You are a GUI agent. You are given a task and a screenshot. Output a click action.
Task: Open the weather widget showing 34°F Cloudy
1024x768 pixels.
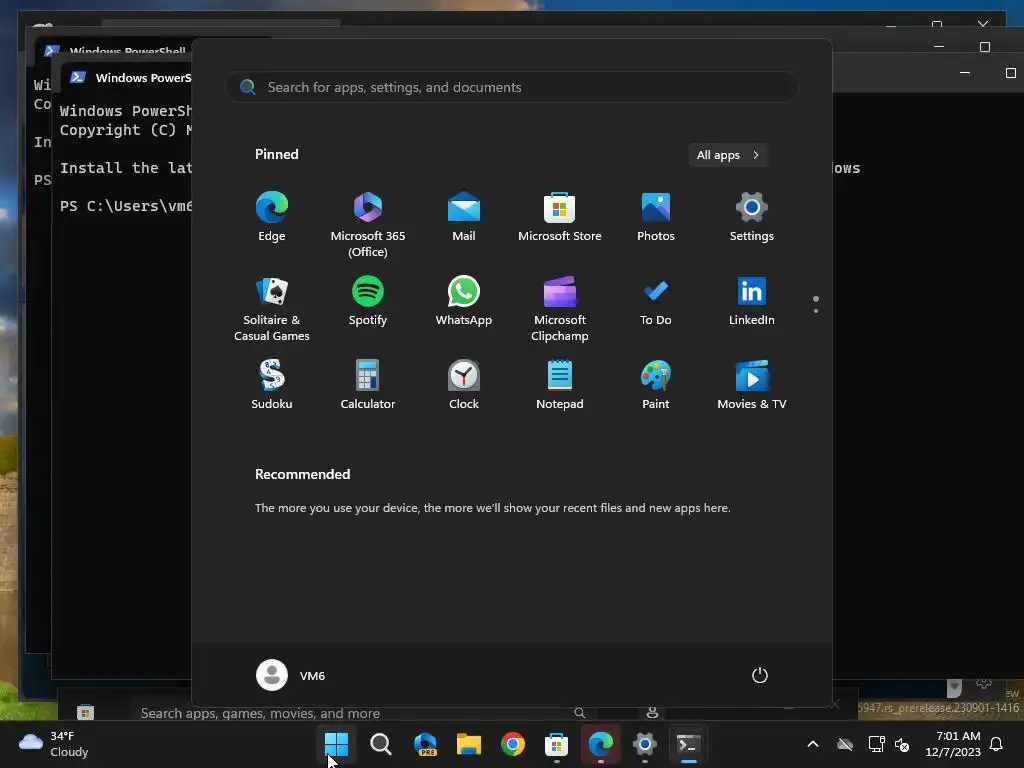pos(54,744)
